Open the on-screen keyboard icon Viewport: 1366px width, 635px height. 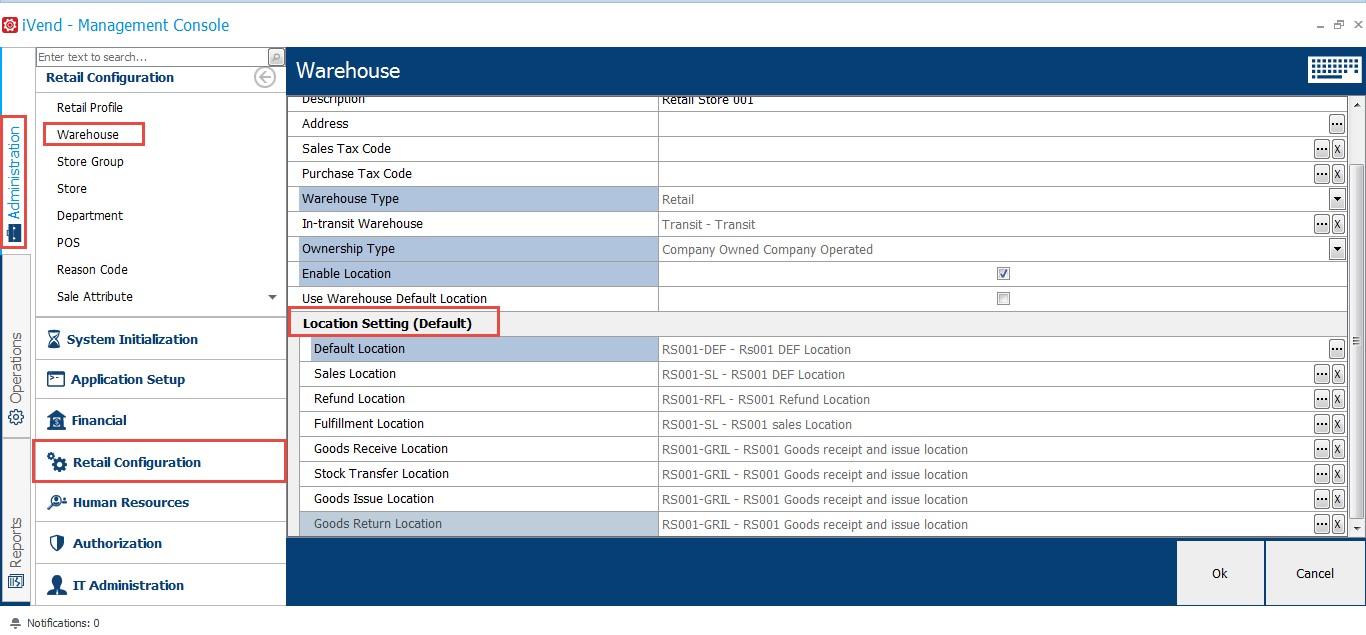click(1334, 69)
